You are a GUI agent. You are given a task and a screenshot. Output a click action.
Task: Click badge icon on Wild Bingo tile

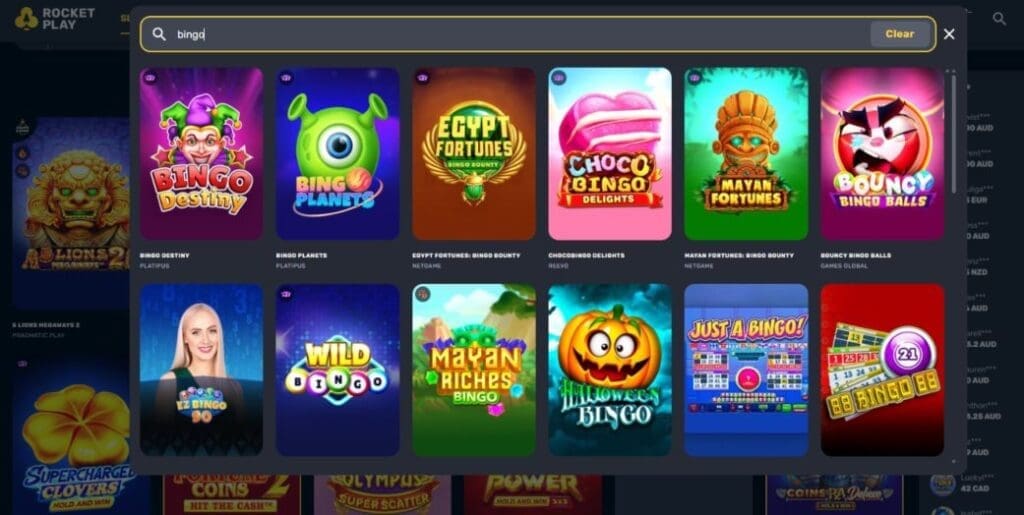286,294
